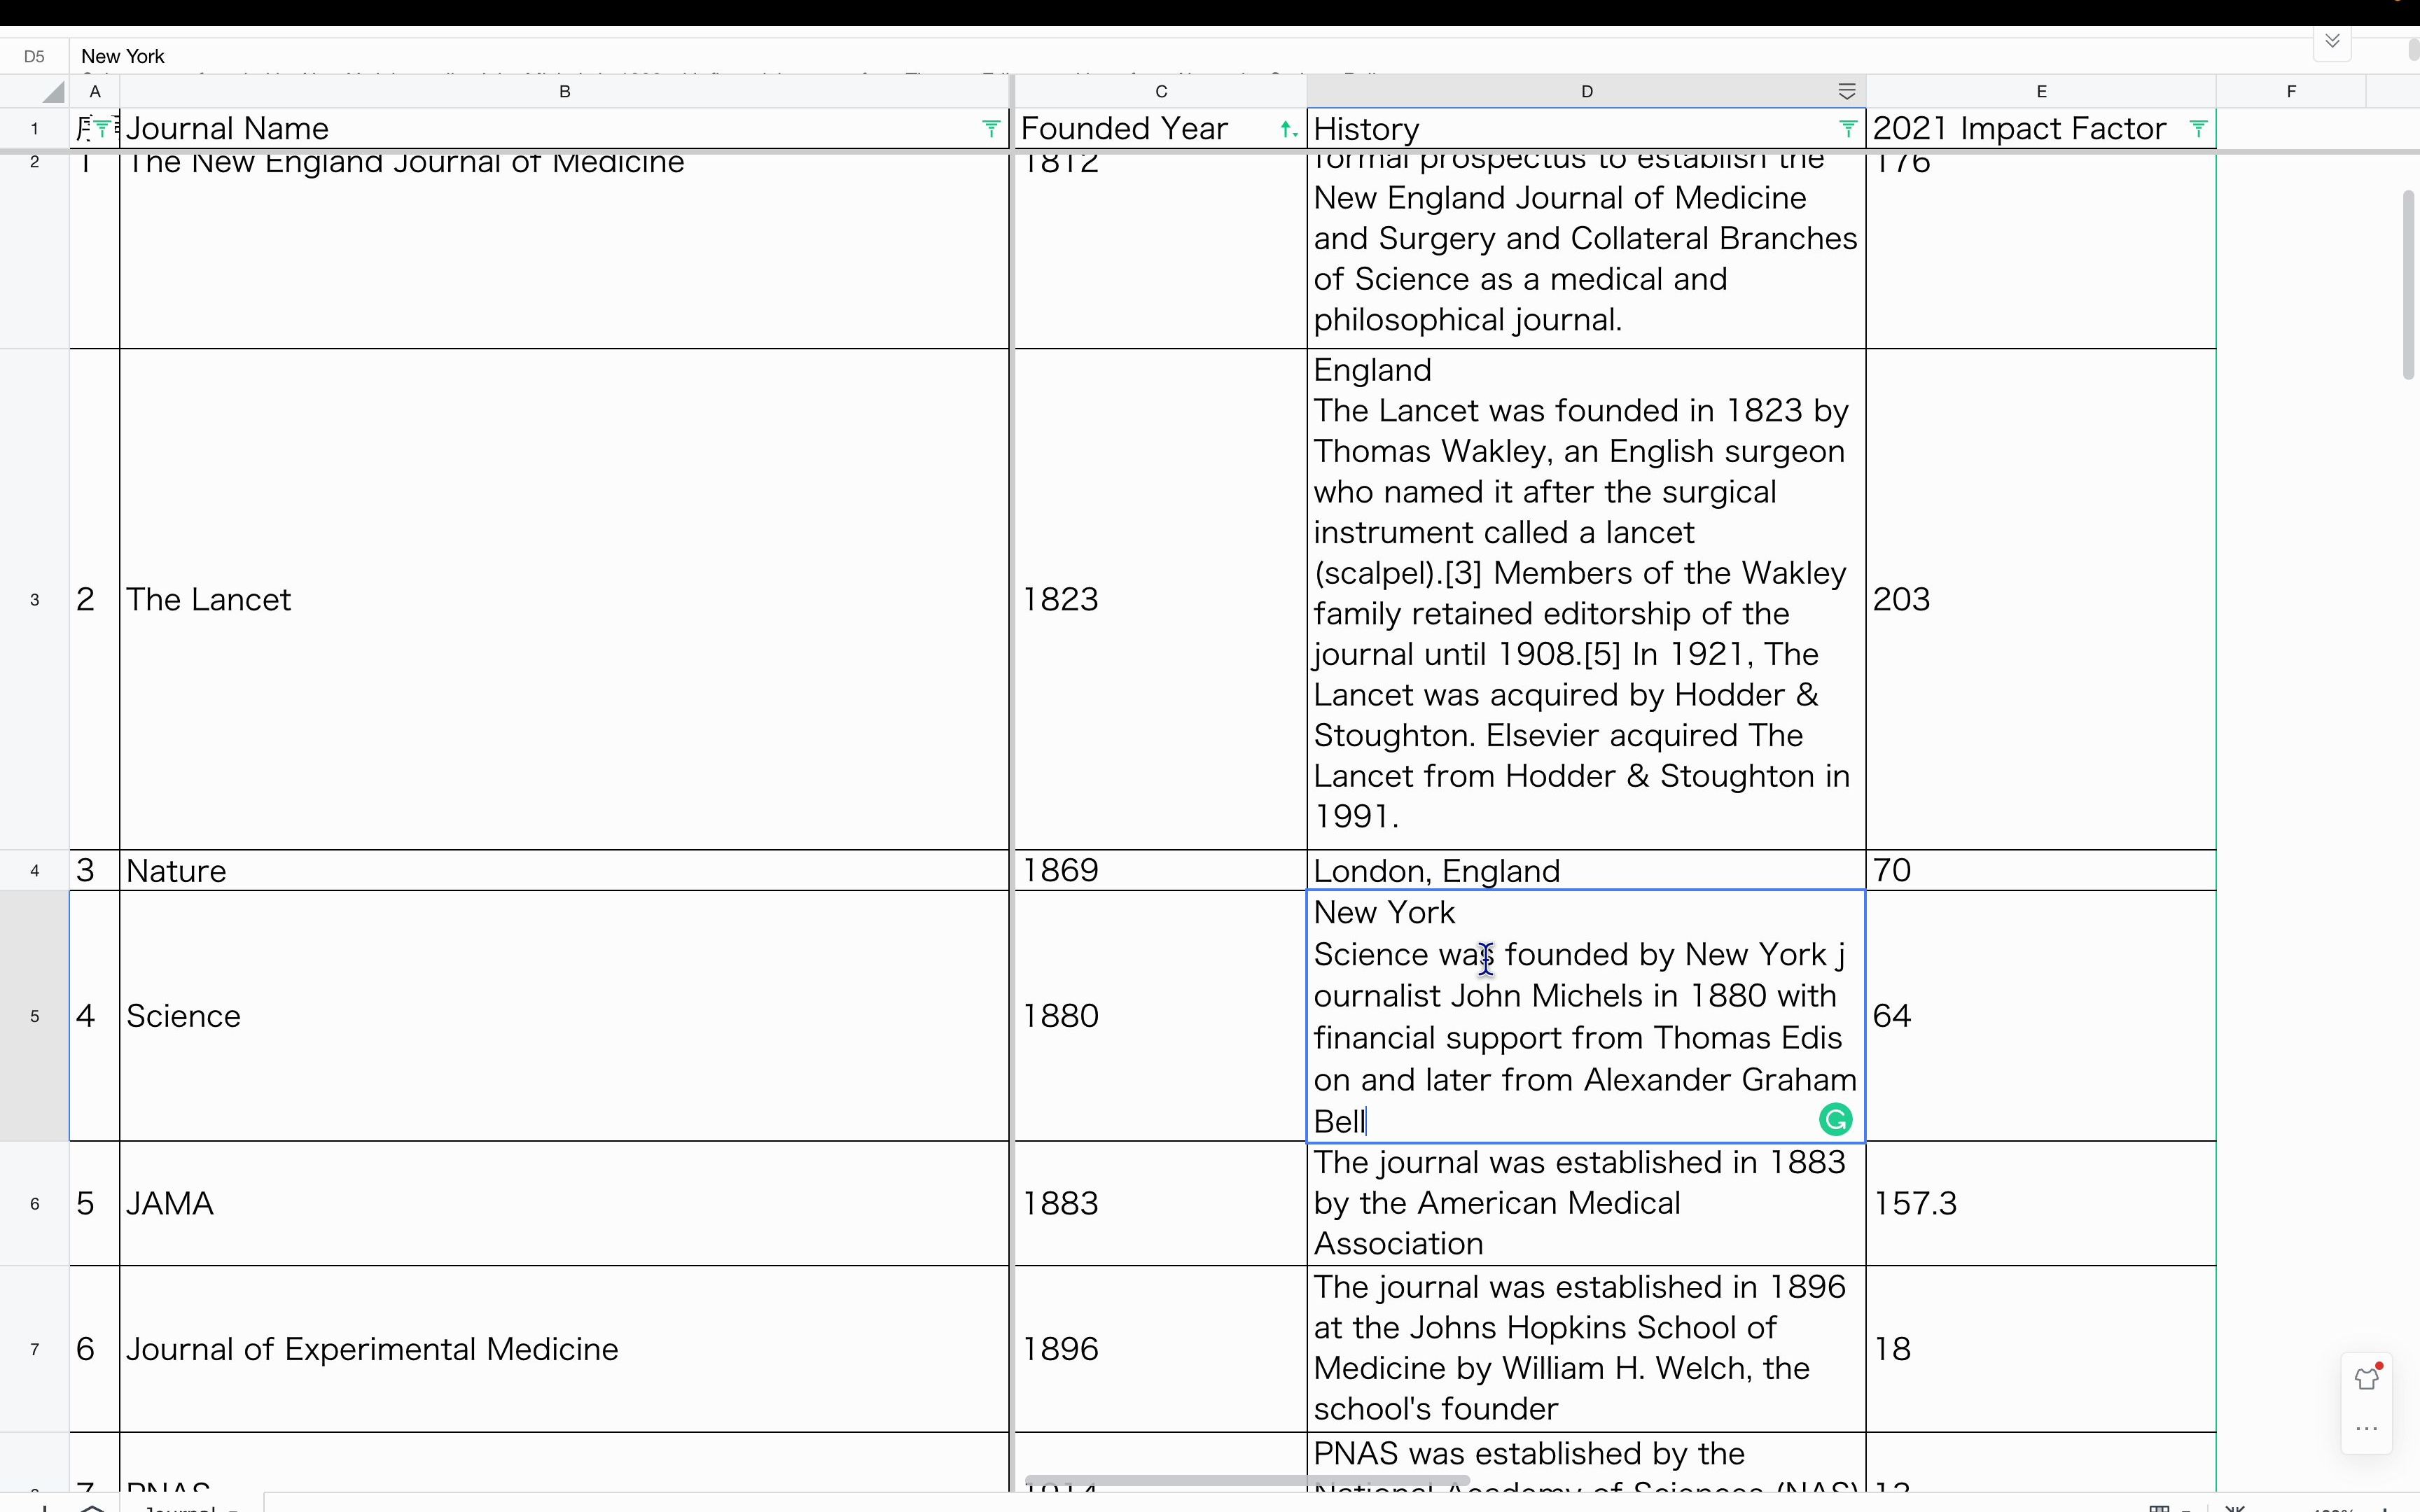
Task: Select row 4 header
Action: tap(35, 870)
